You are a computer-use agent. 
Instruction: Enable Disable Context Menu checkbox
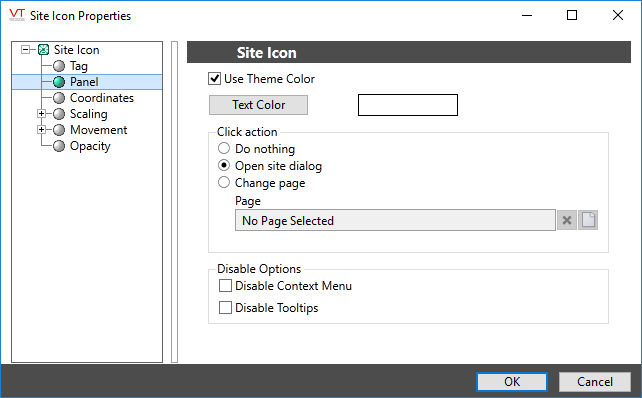[225, 285]
